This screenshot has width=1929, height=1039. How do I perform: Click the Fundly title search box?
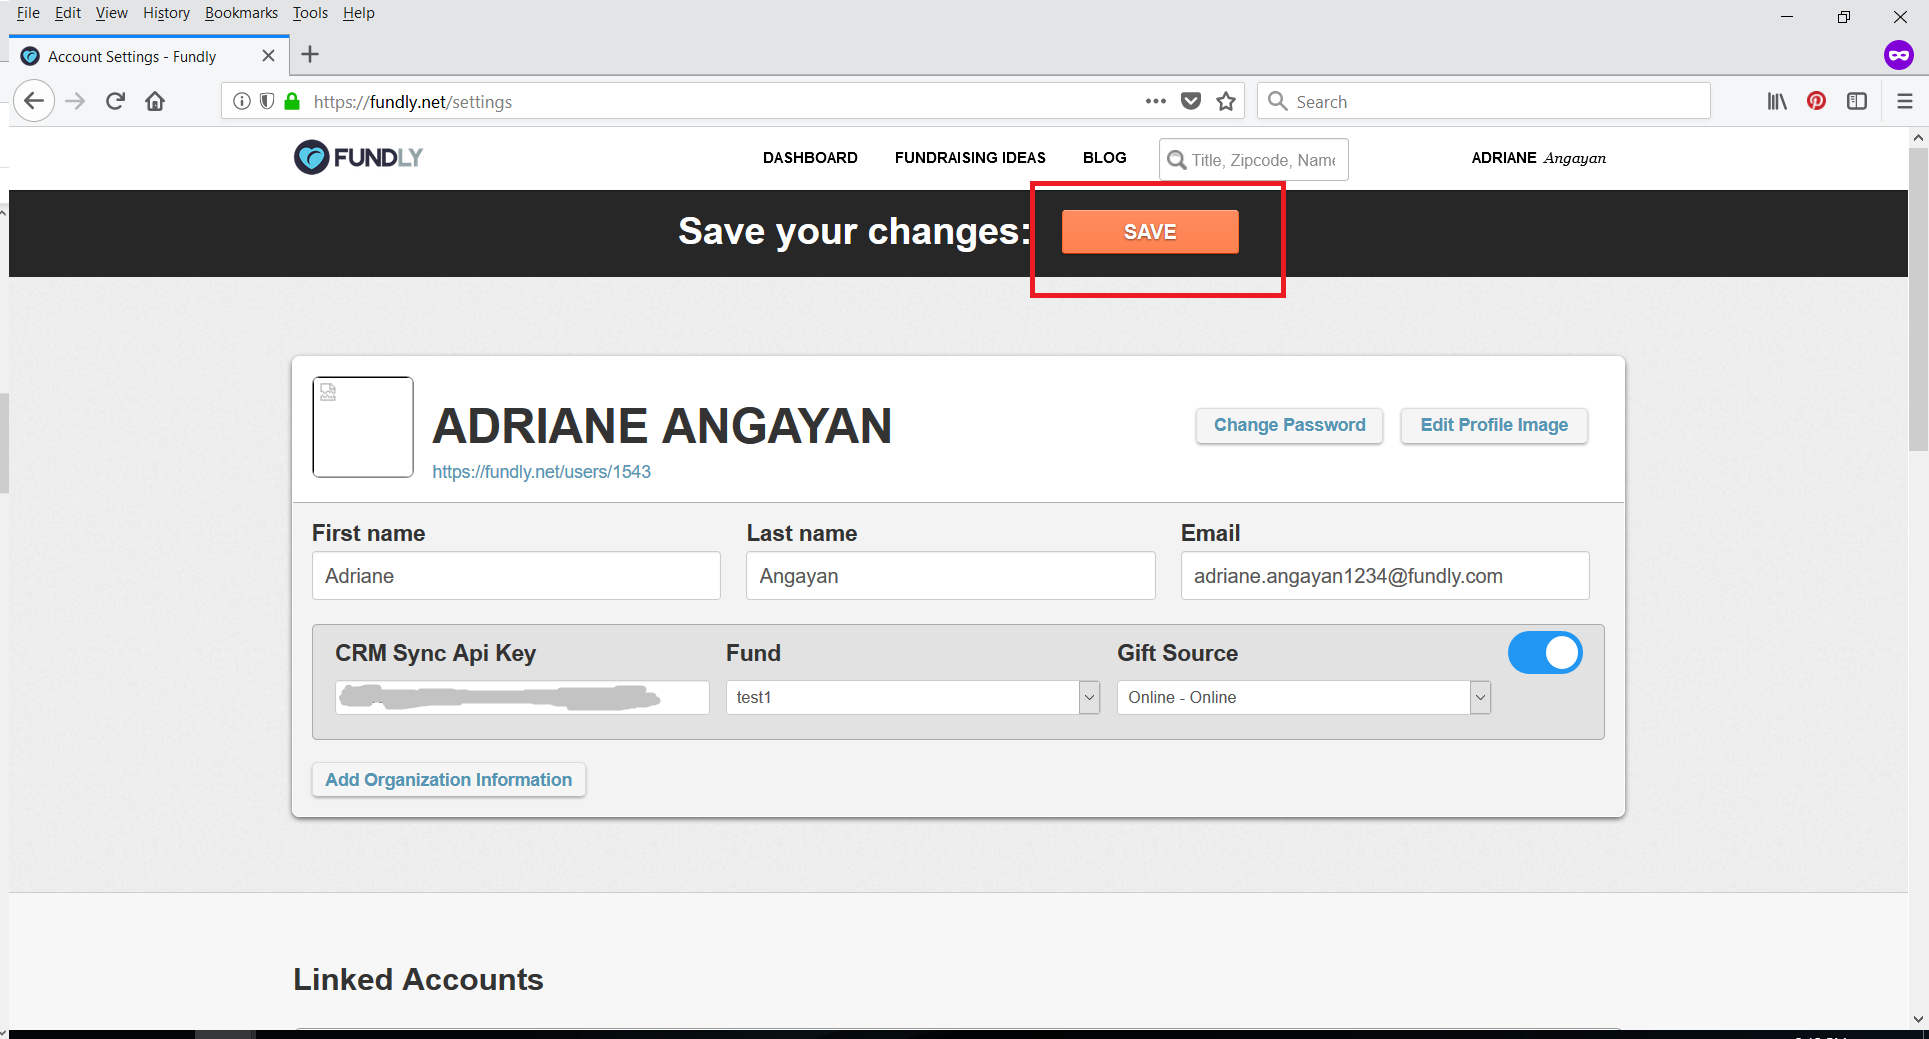click(1254, 160)
